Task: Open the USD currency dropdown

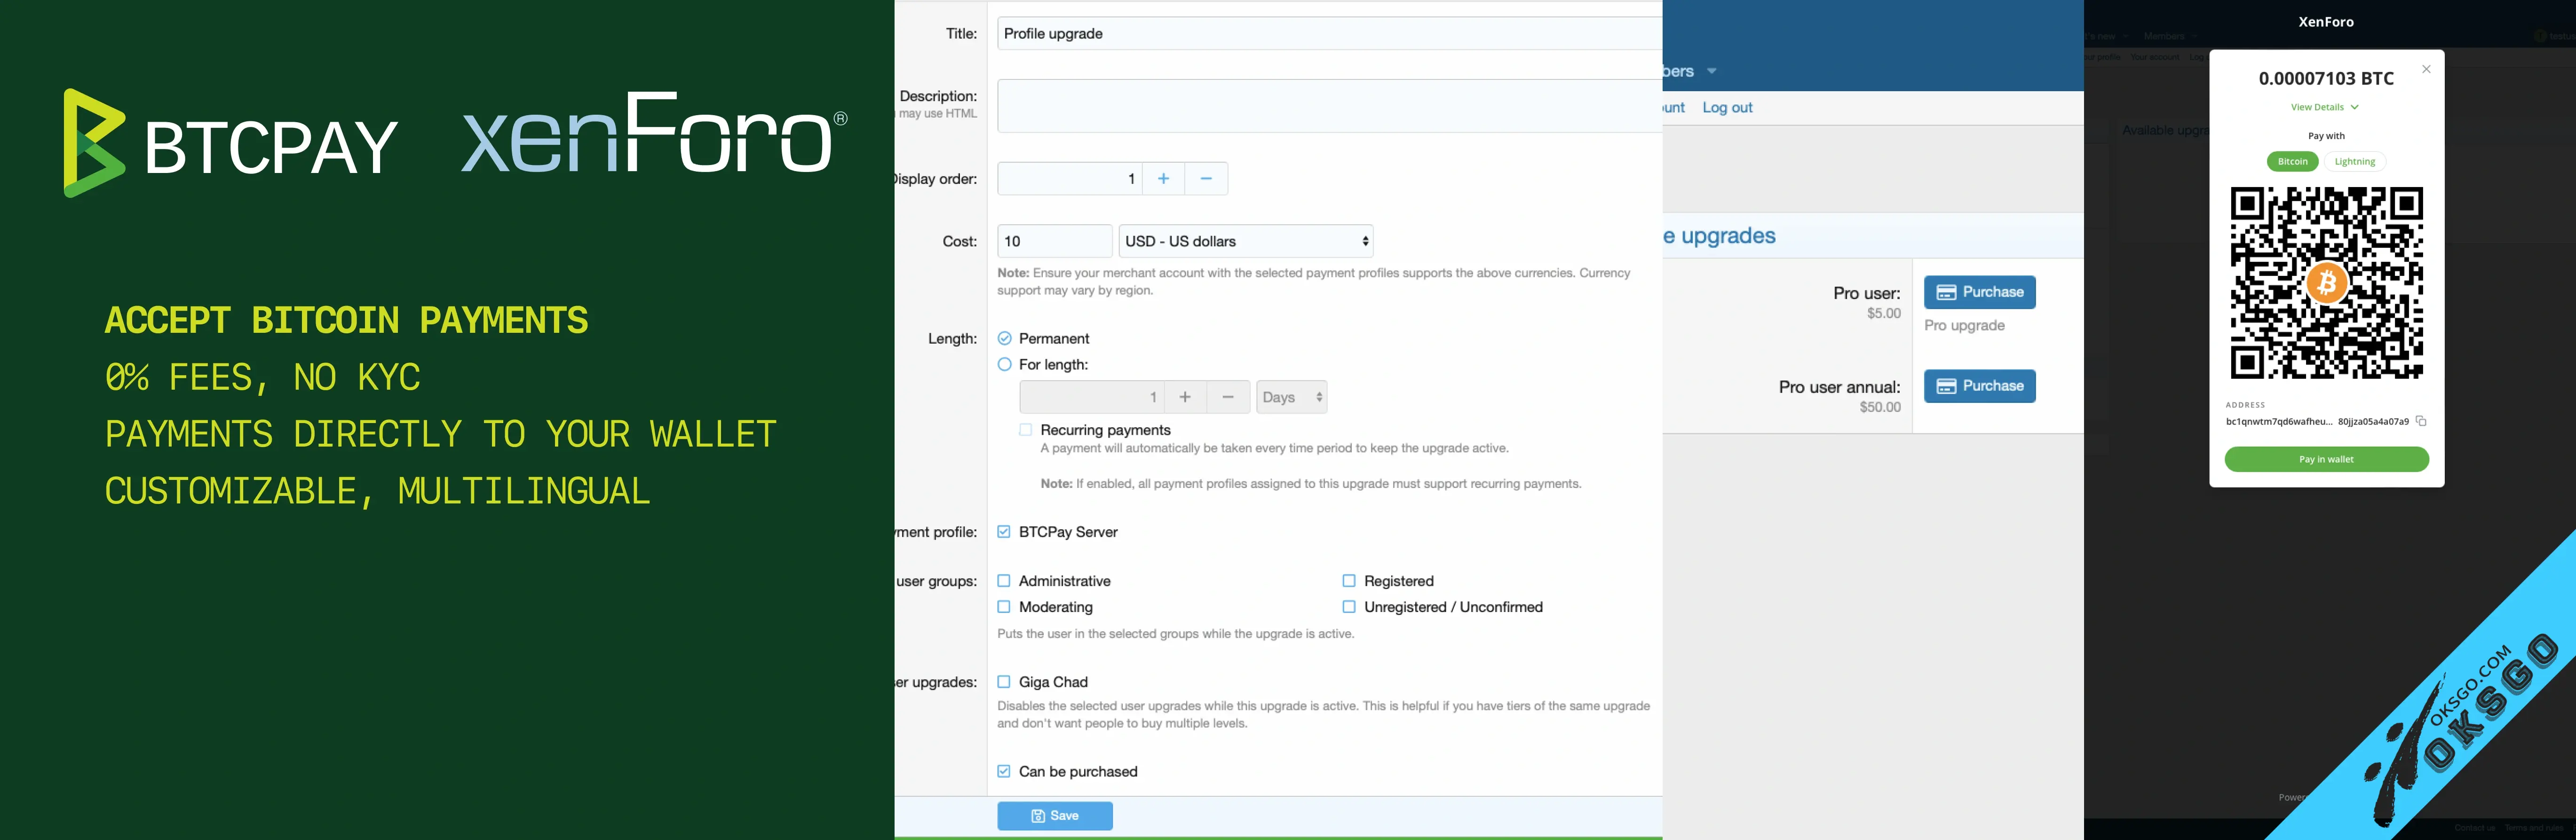Action: pyautogui.click(x=1245, y=241)
